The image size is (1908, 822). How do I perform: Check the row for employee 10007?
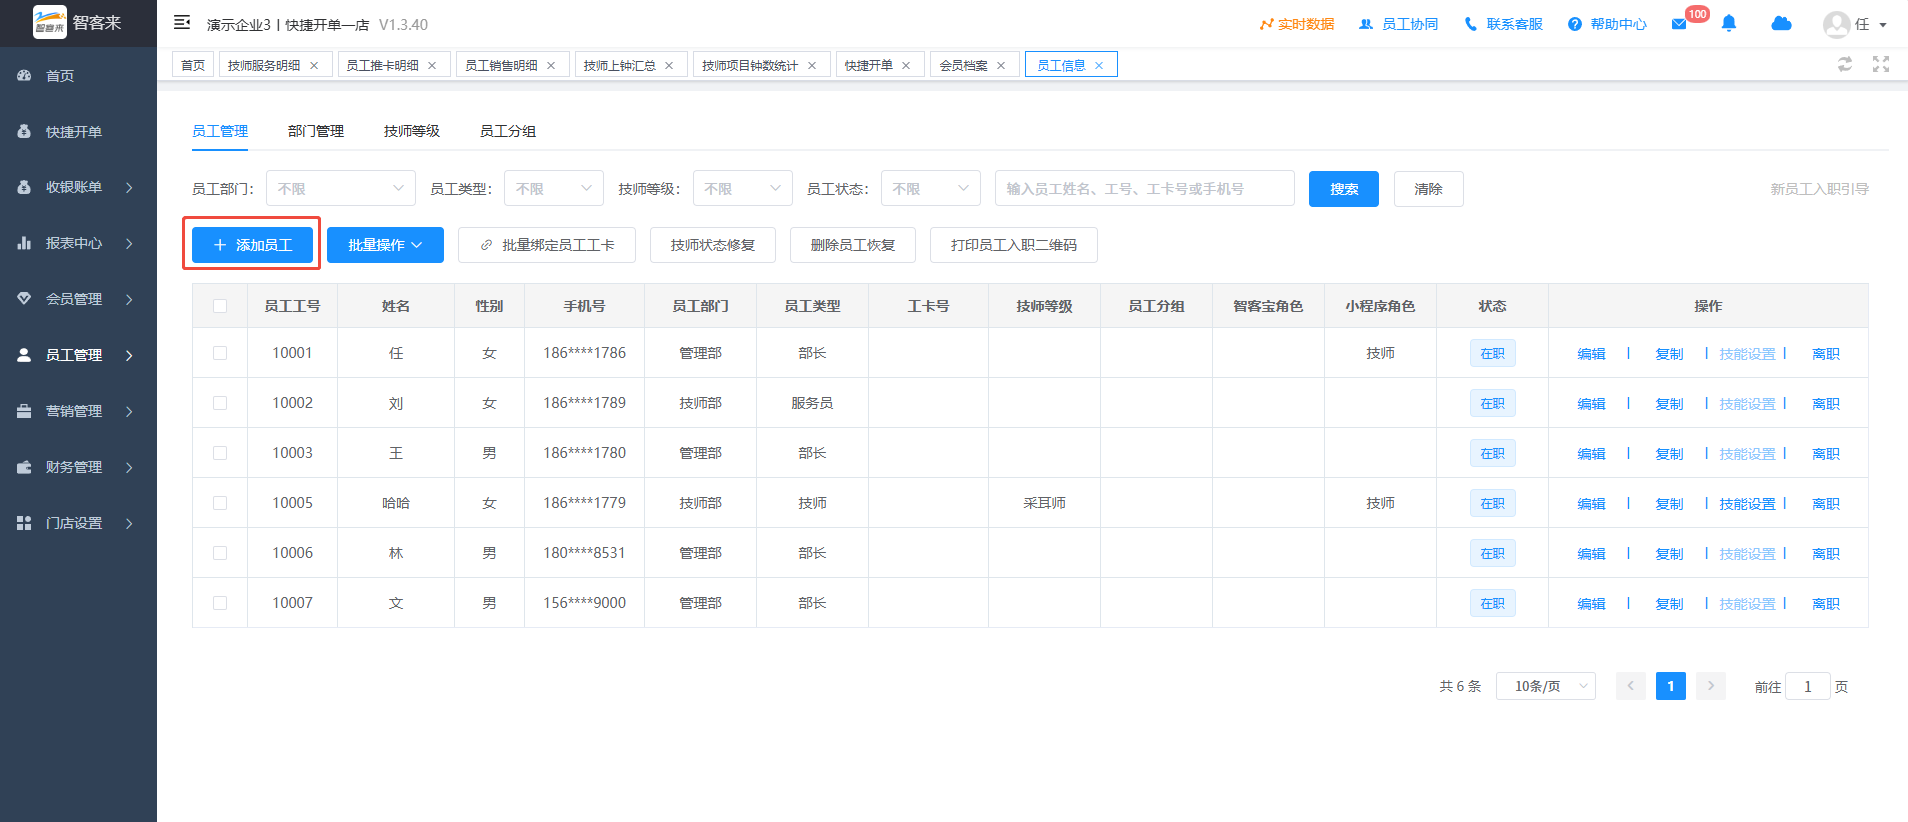[x=220, y=603]
